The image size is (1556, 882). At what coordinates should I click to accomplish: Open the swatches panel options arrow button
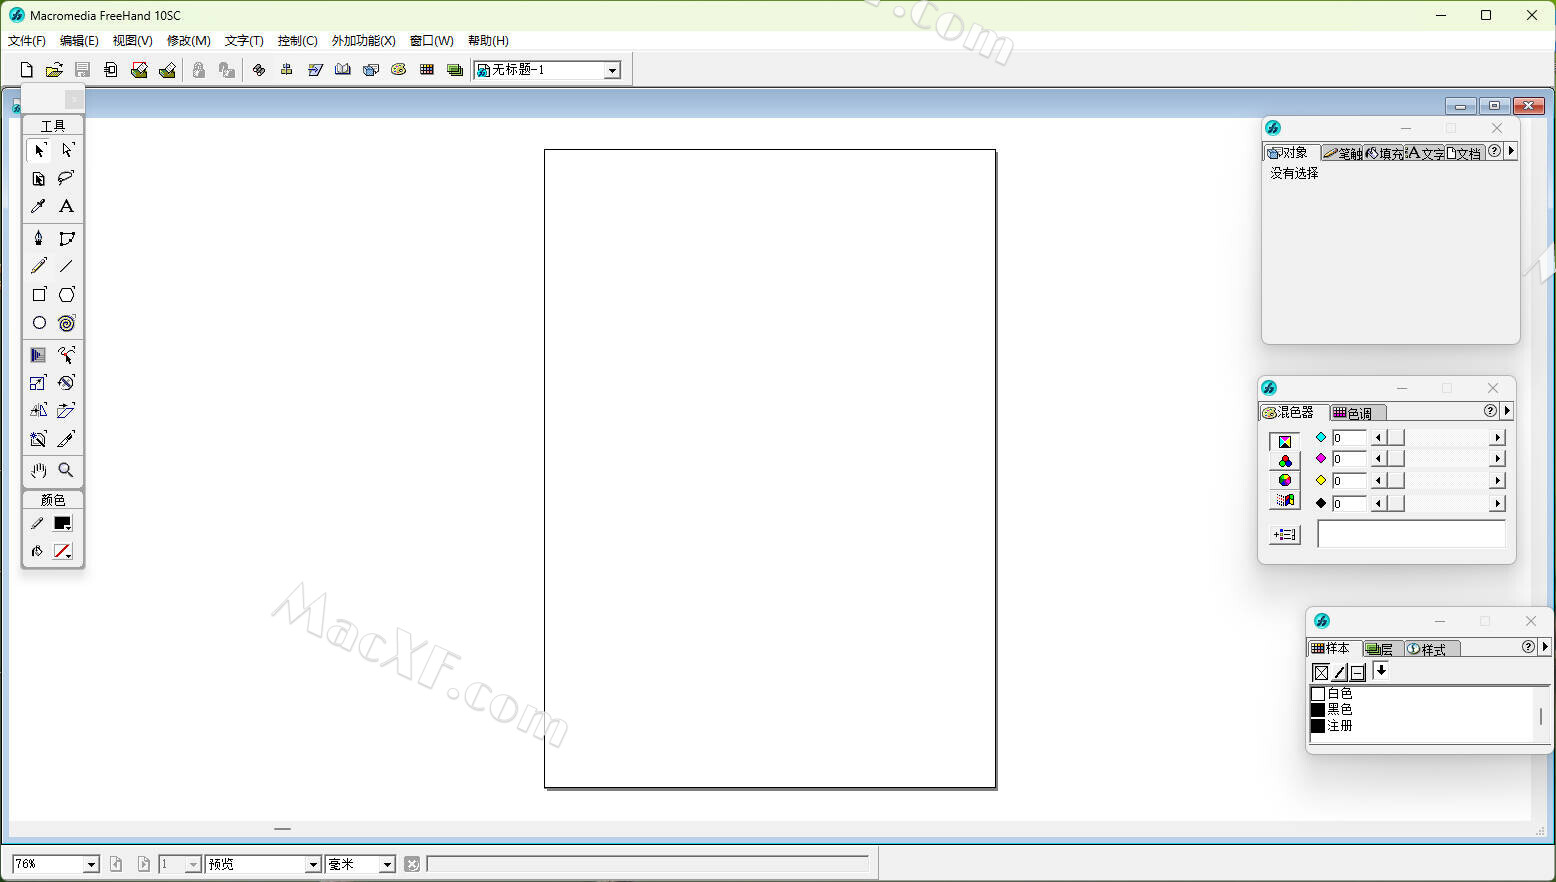1545,647
